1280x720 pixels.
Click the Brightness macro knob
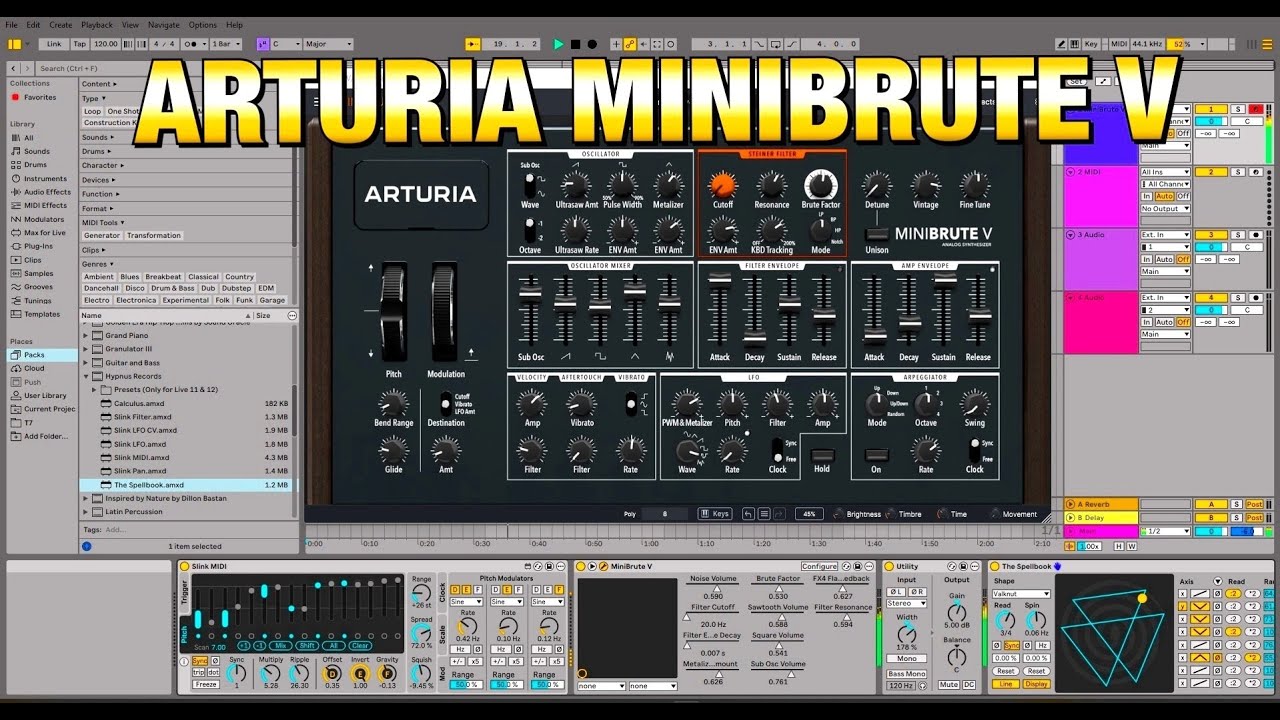pos(838,514)
